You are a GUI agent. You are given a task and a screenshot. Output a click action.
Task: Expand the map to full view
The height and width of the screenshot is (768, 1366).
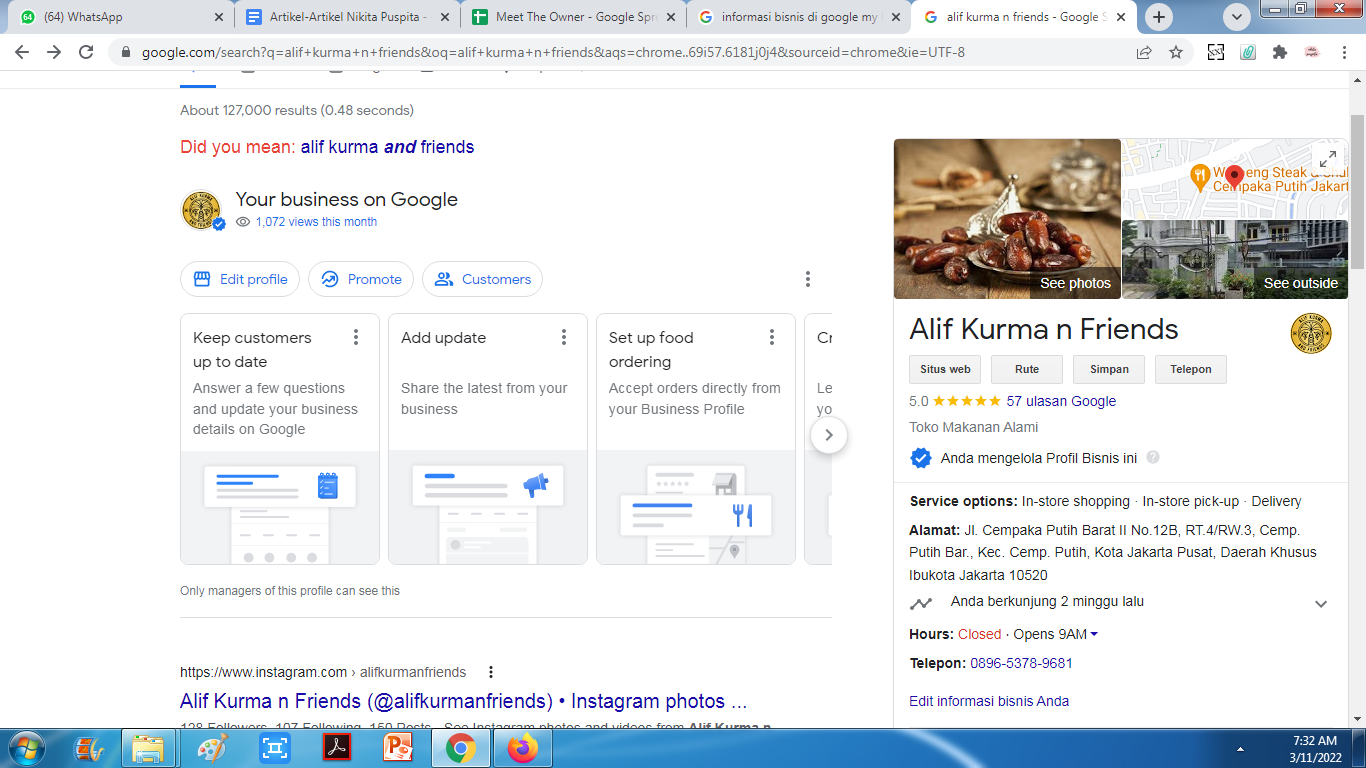click(1328, 159)
